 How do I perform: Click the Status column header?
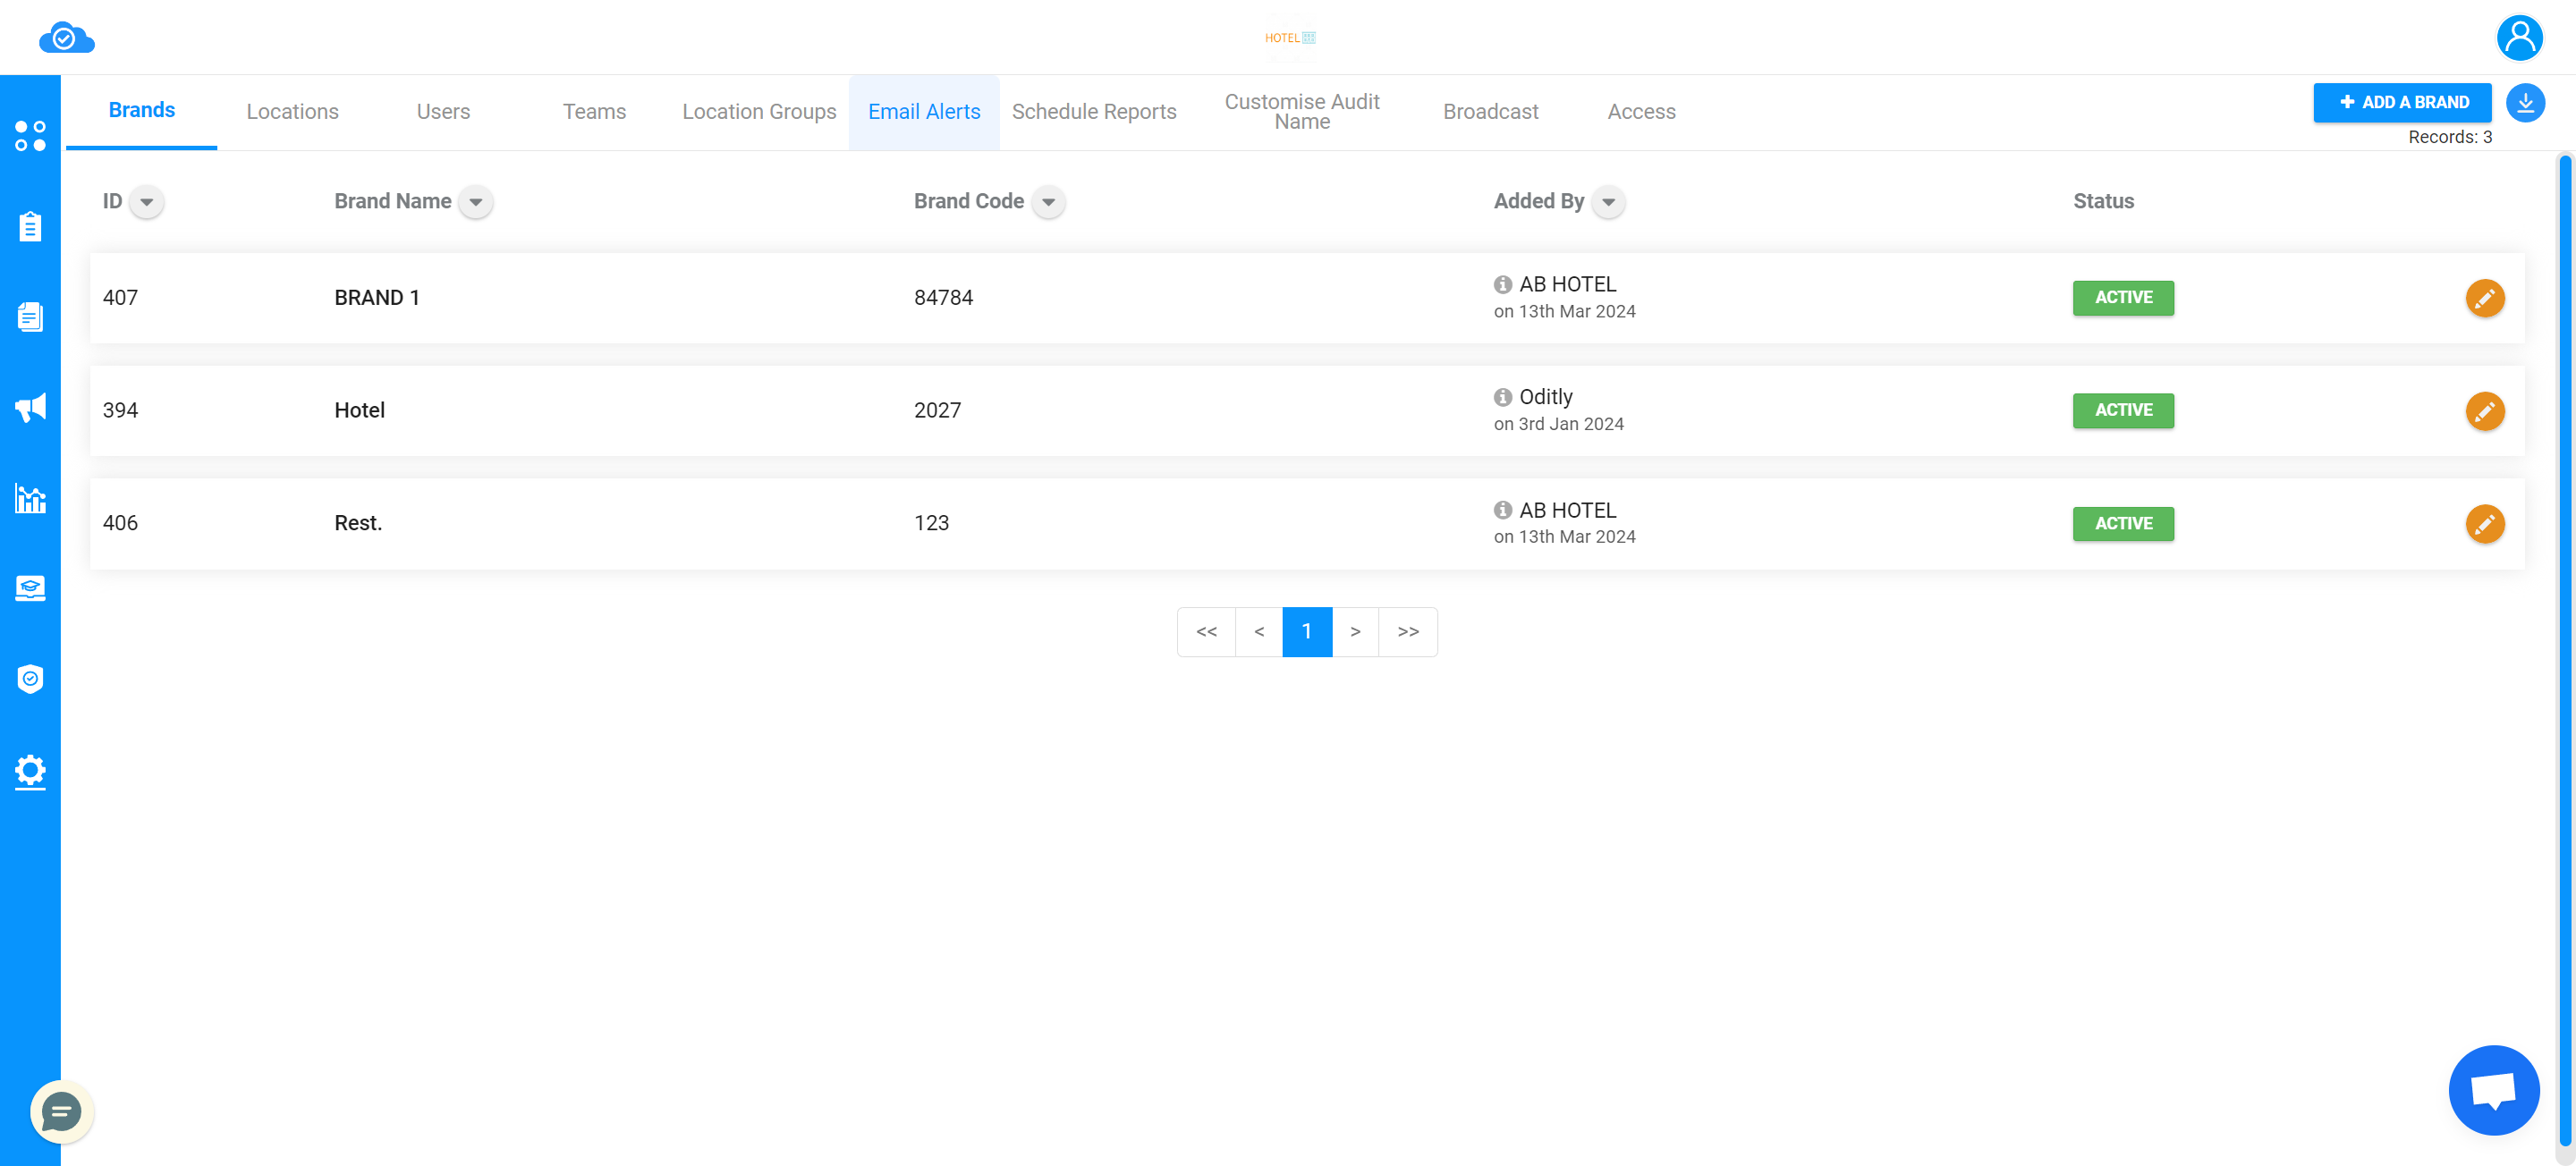[x=2103, y=202]
